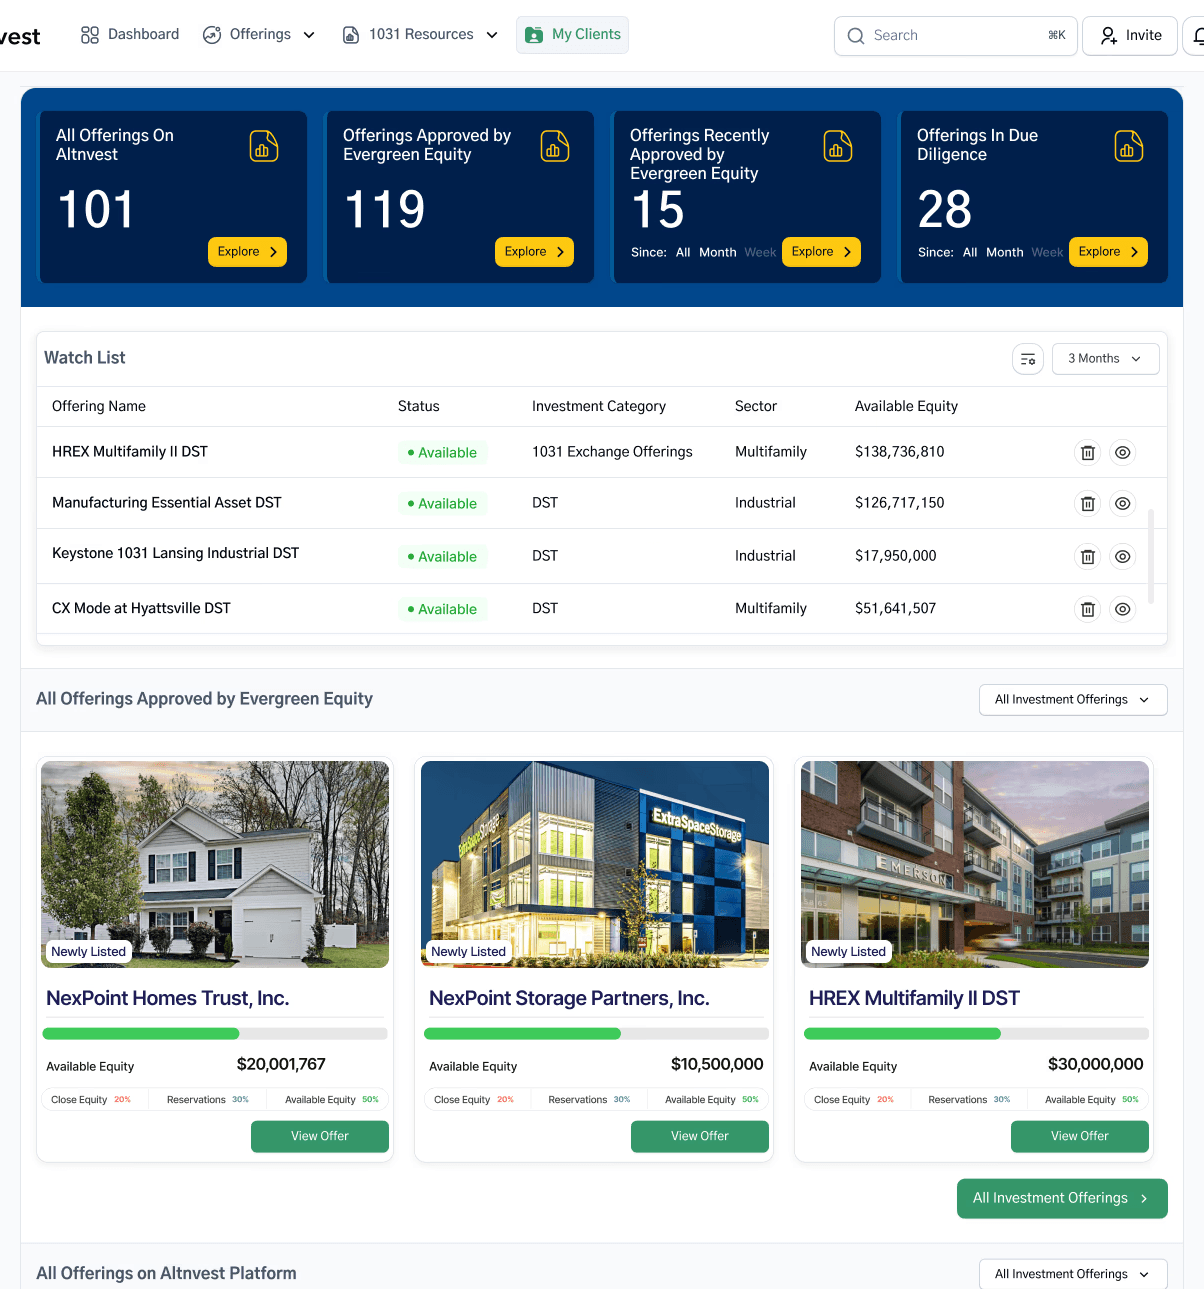The image size is (1204, 1289).
Task: Click green All Investment Offerings button
Action: (1062, 1198)
